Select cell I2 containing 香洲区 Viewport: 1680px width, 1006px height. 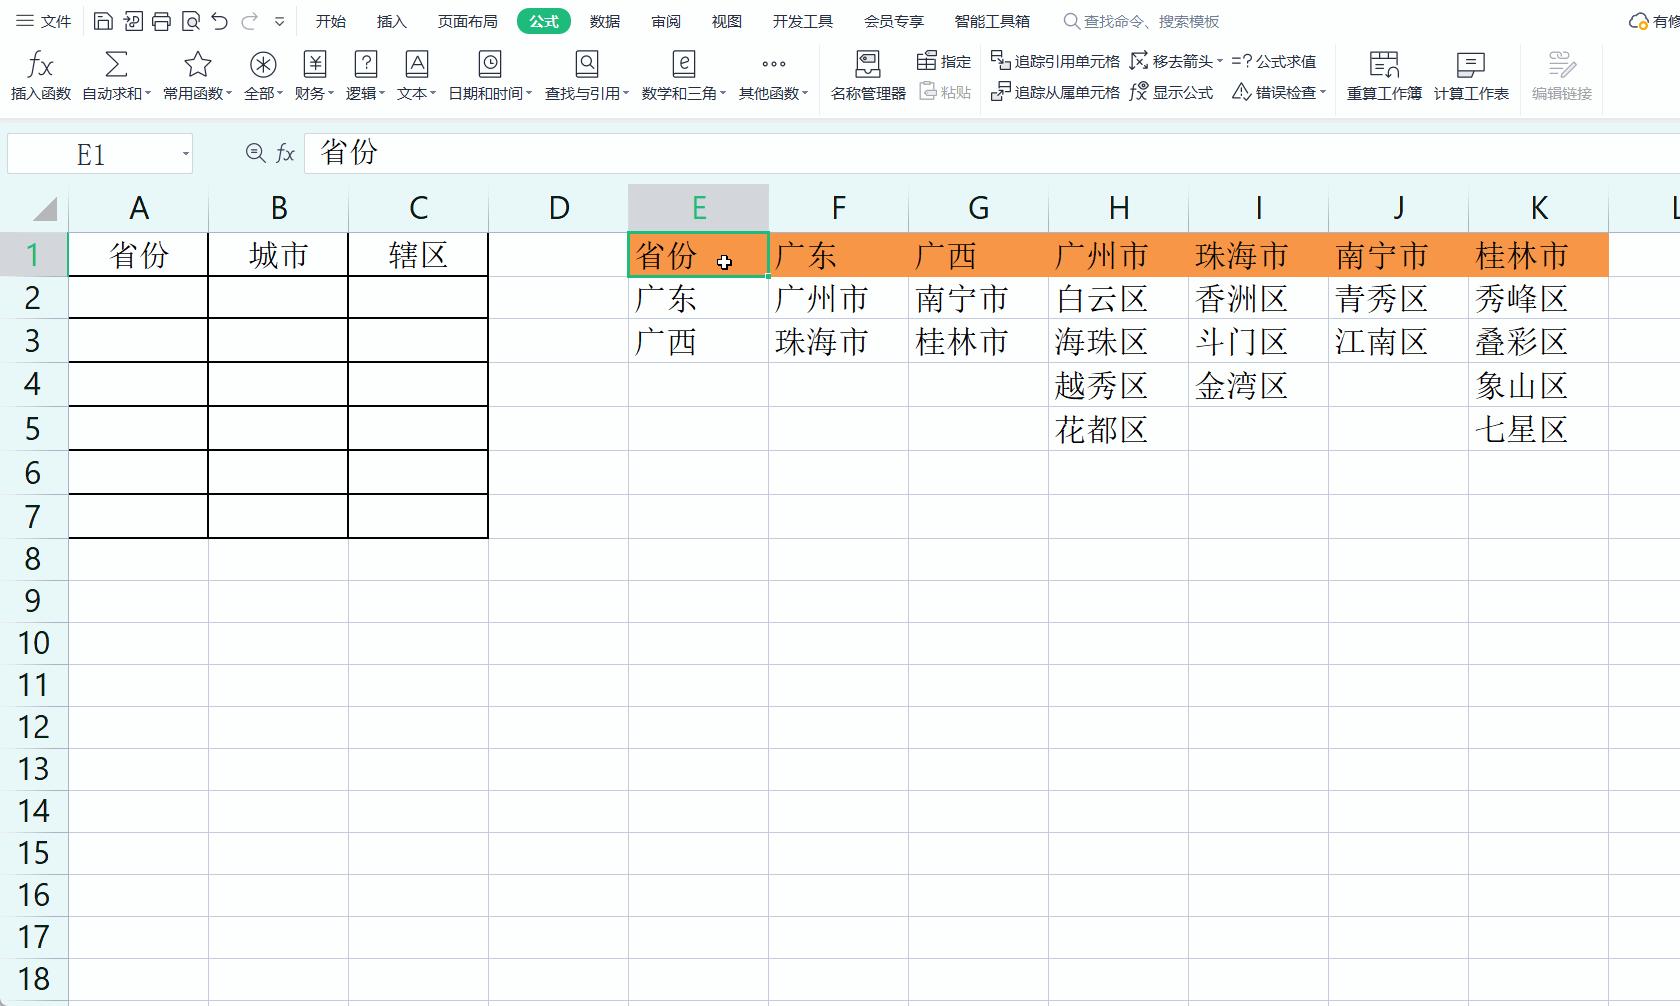point(1259,298)
